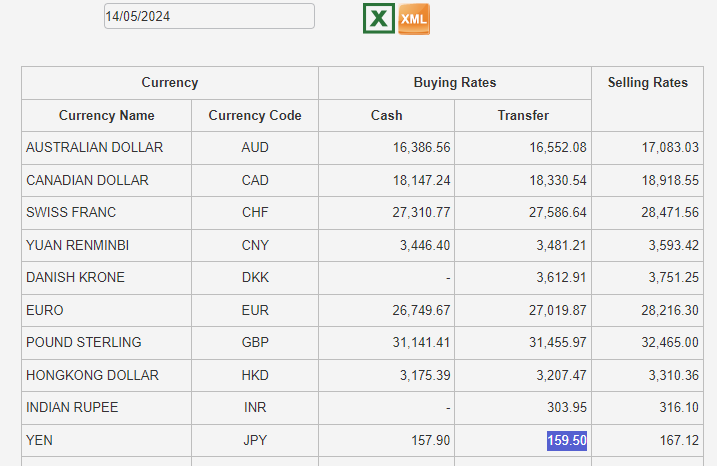This screenshot has height=466, width=717.
Task: Click the EUR currency code cell
Action: point(255,311)
